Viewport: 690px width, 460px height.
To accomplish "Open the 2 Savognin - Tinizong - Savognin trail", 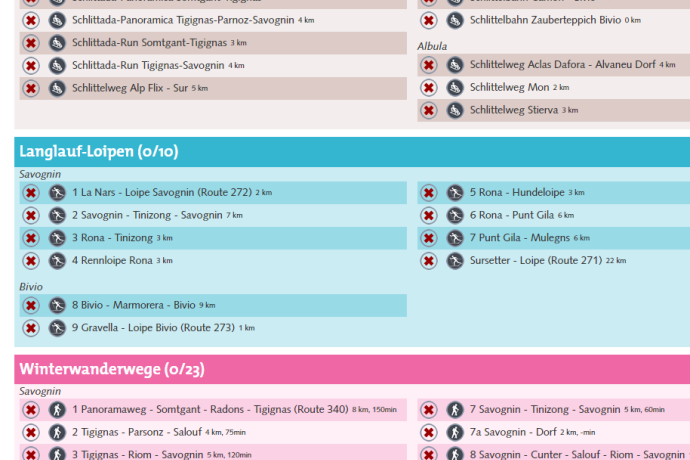I will pos(147,215).
